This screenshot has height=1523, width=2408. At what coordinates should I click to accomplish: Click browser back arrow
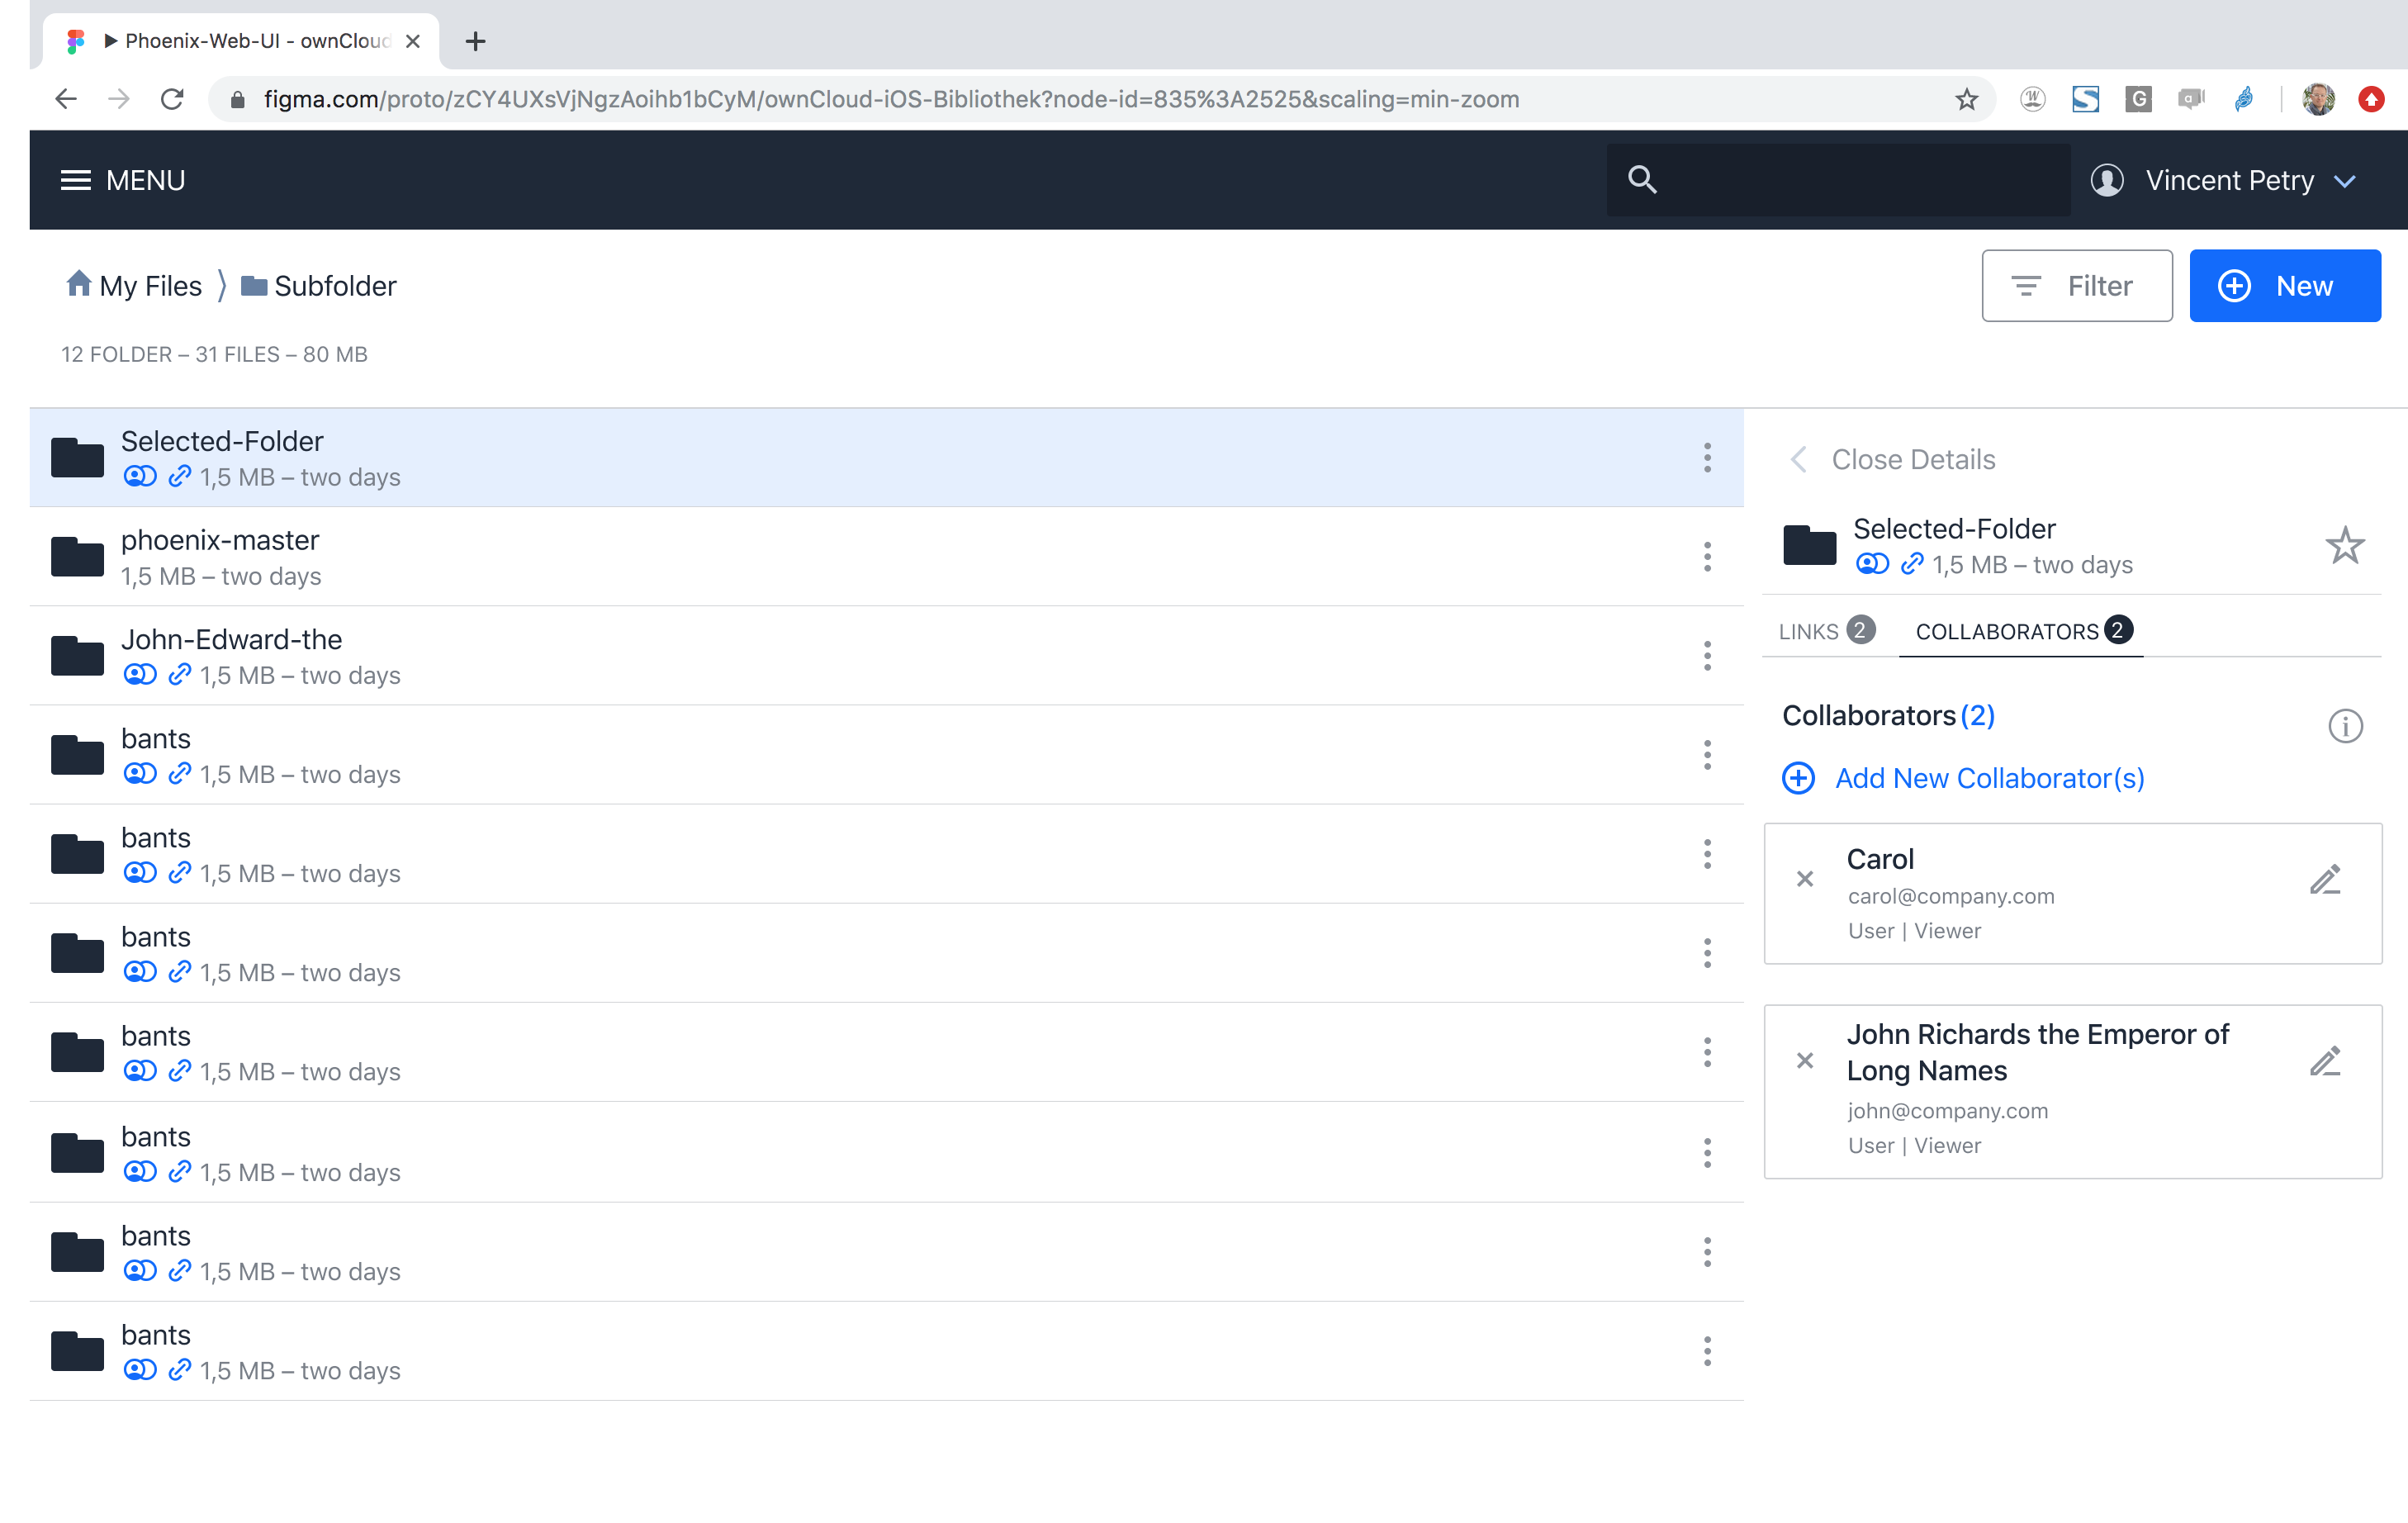click(66, 99)
